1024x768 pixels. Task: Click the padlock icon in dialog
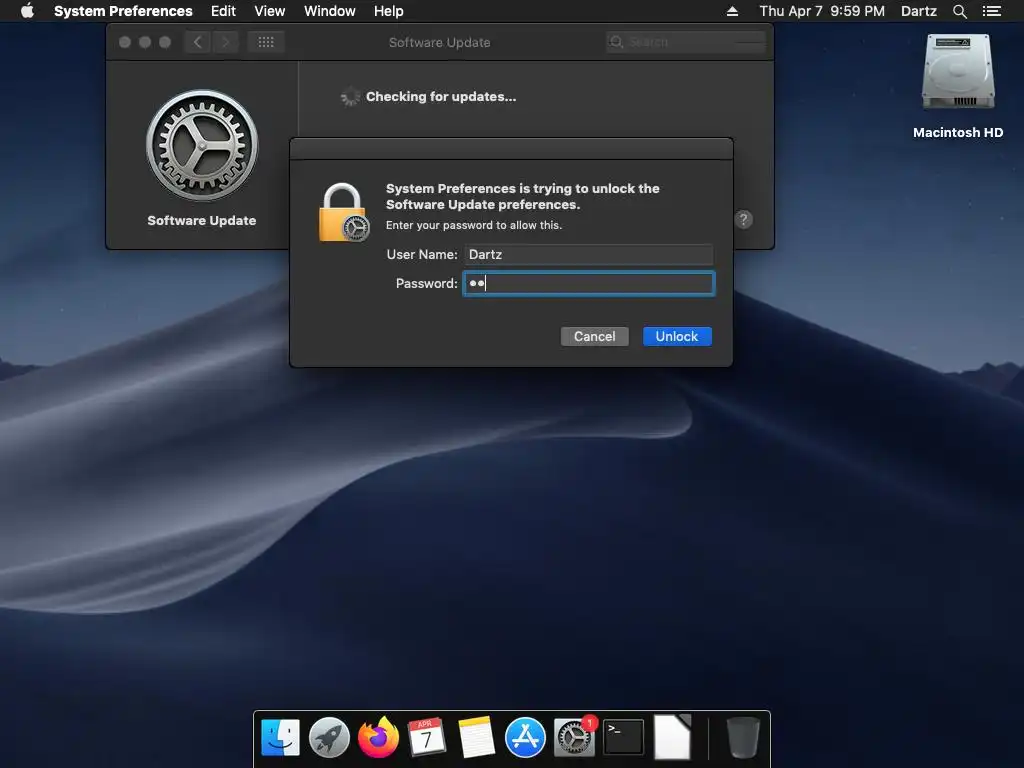(x=344, y=213)
